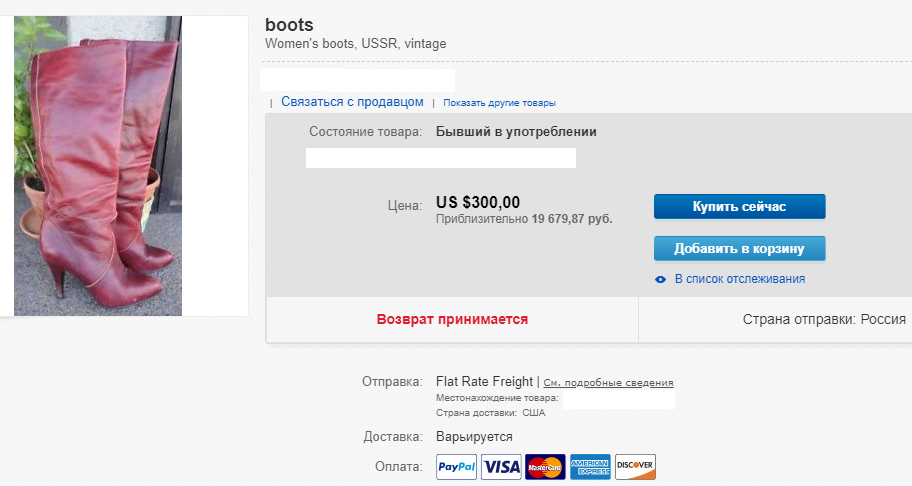Viewport: 912px width, 486px height.
Task: Click the В список отслеживания link
Action: pyautogui.click(x=739, y=279)
